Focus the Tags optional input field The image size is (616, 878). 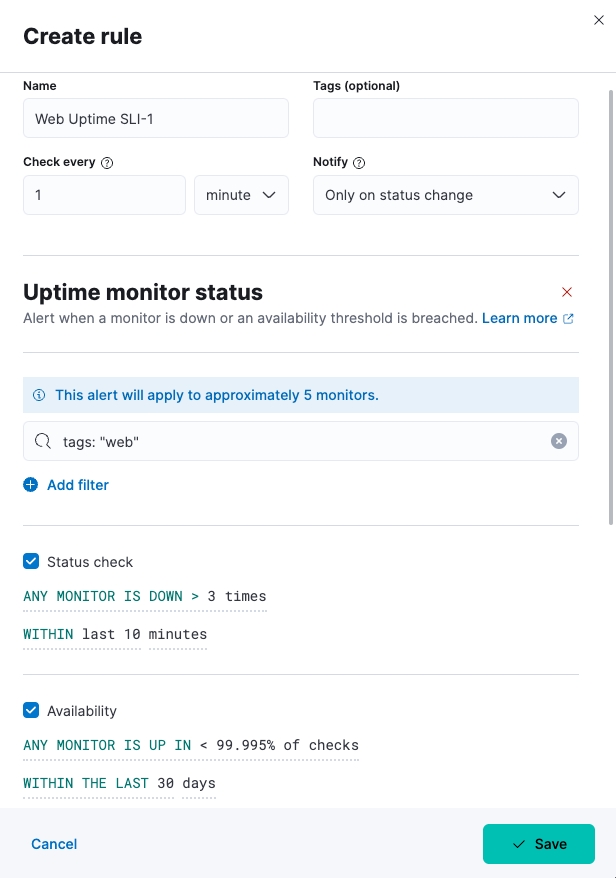tap(446, 118)
